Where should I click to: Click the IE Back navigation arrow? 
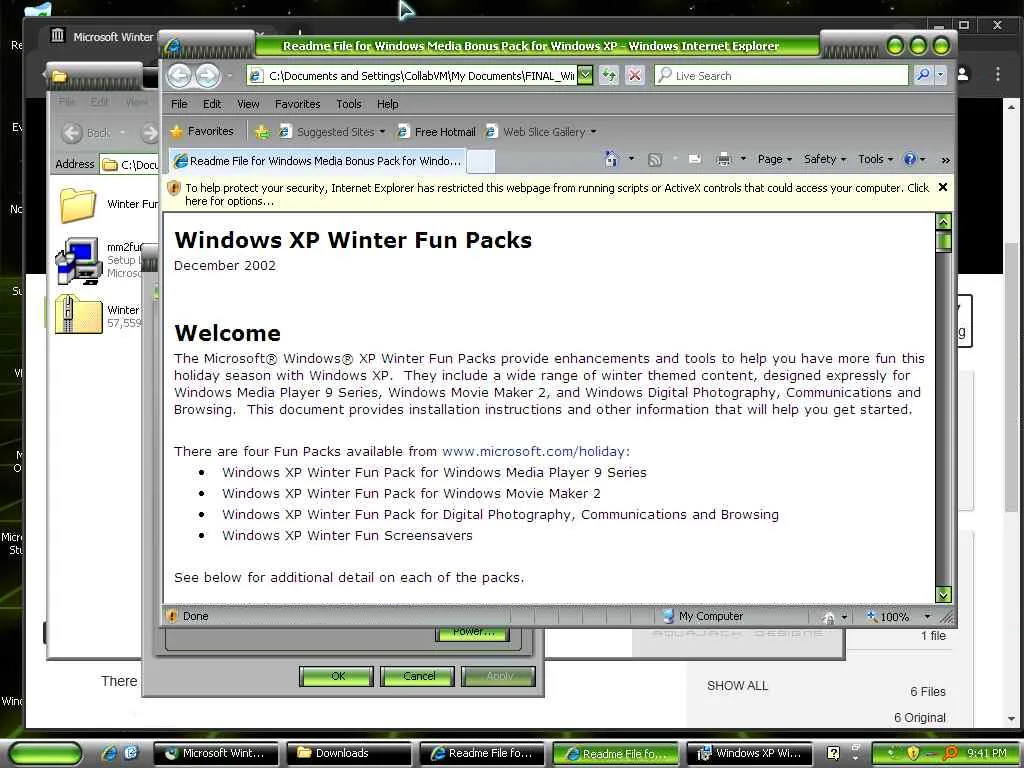(180, 76)
